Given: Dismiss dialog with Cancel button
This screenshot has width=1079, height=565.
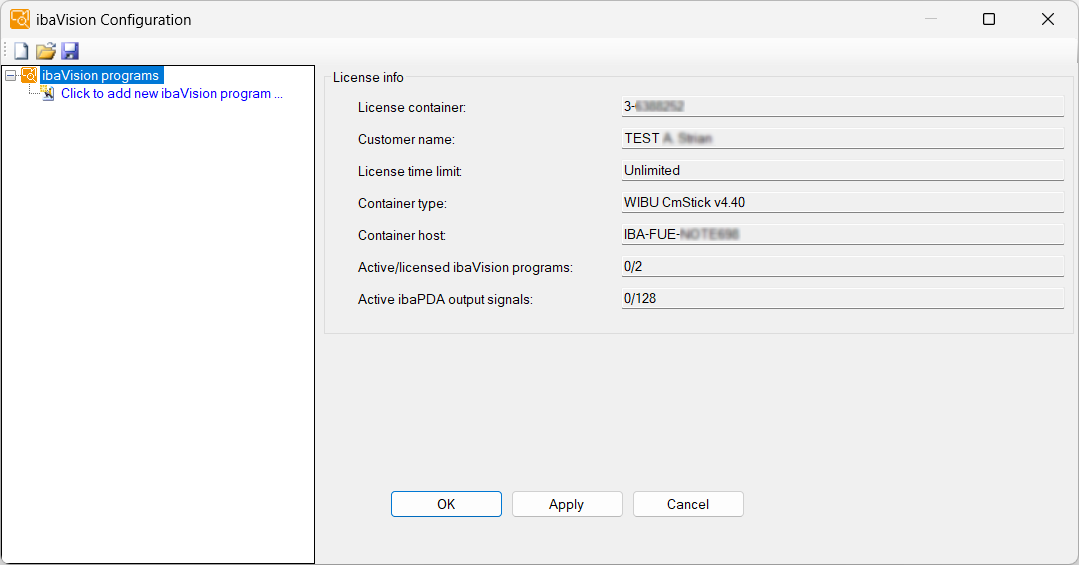Looking at the screenshot, I should point(688,504).
